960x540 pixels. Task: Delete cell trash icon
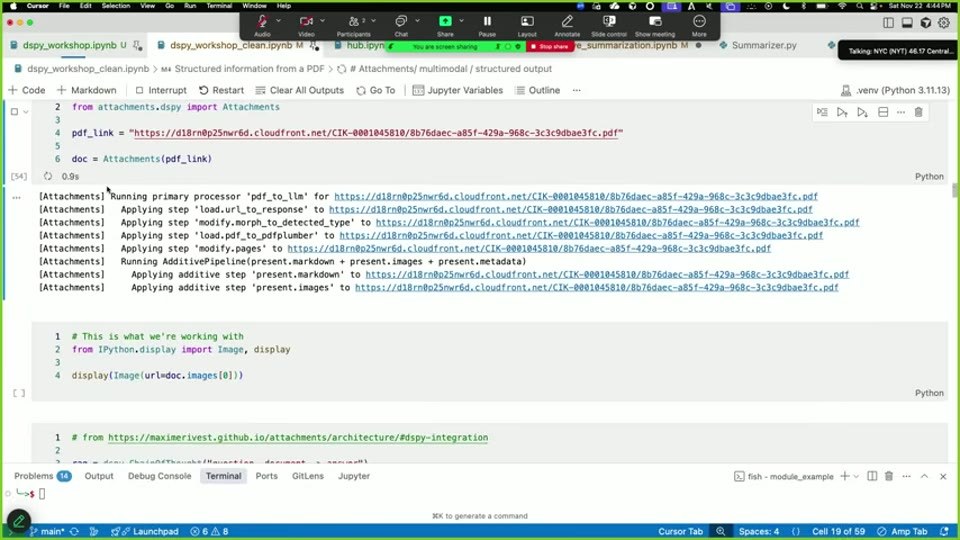tap(918, 112)
